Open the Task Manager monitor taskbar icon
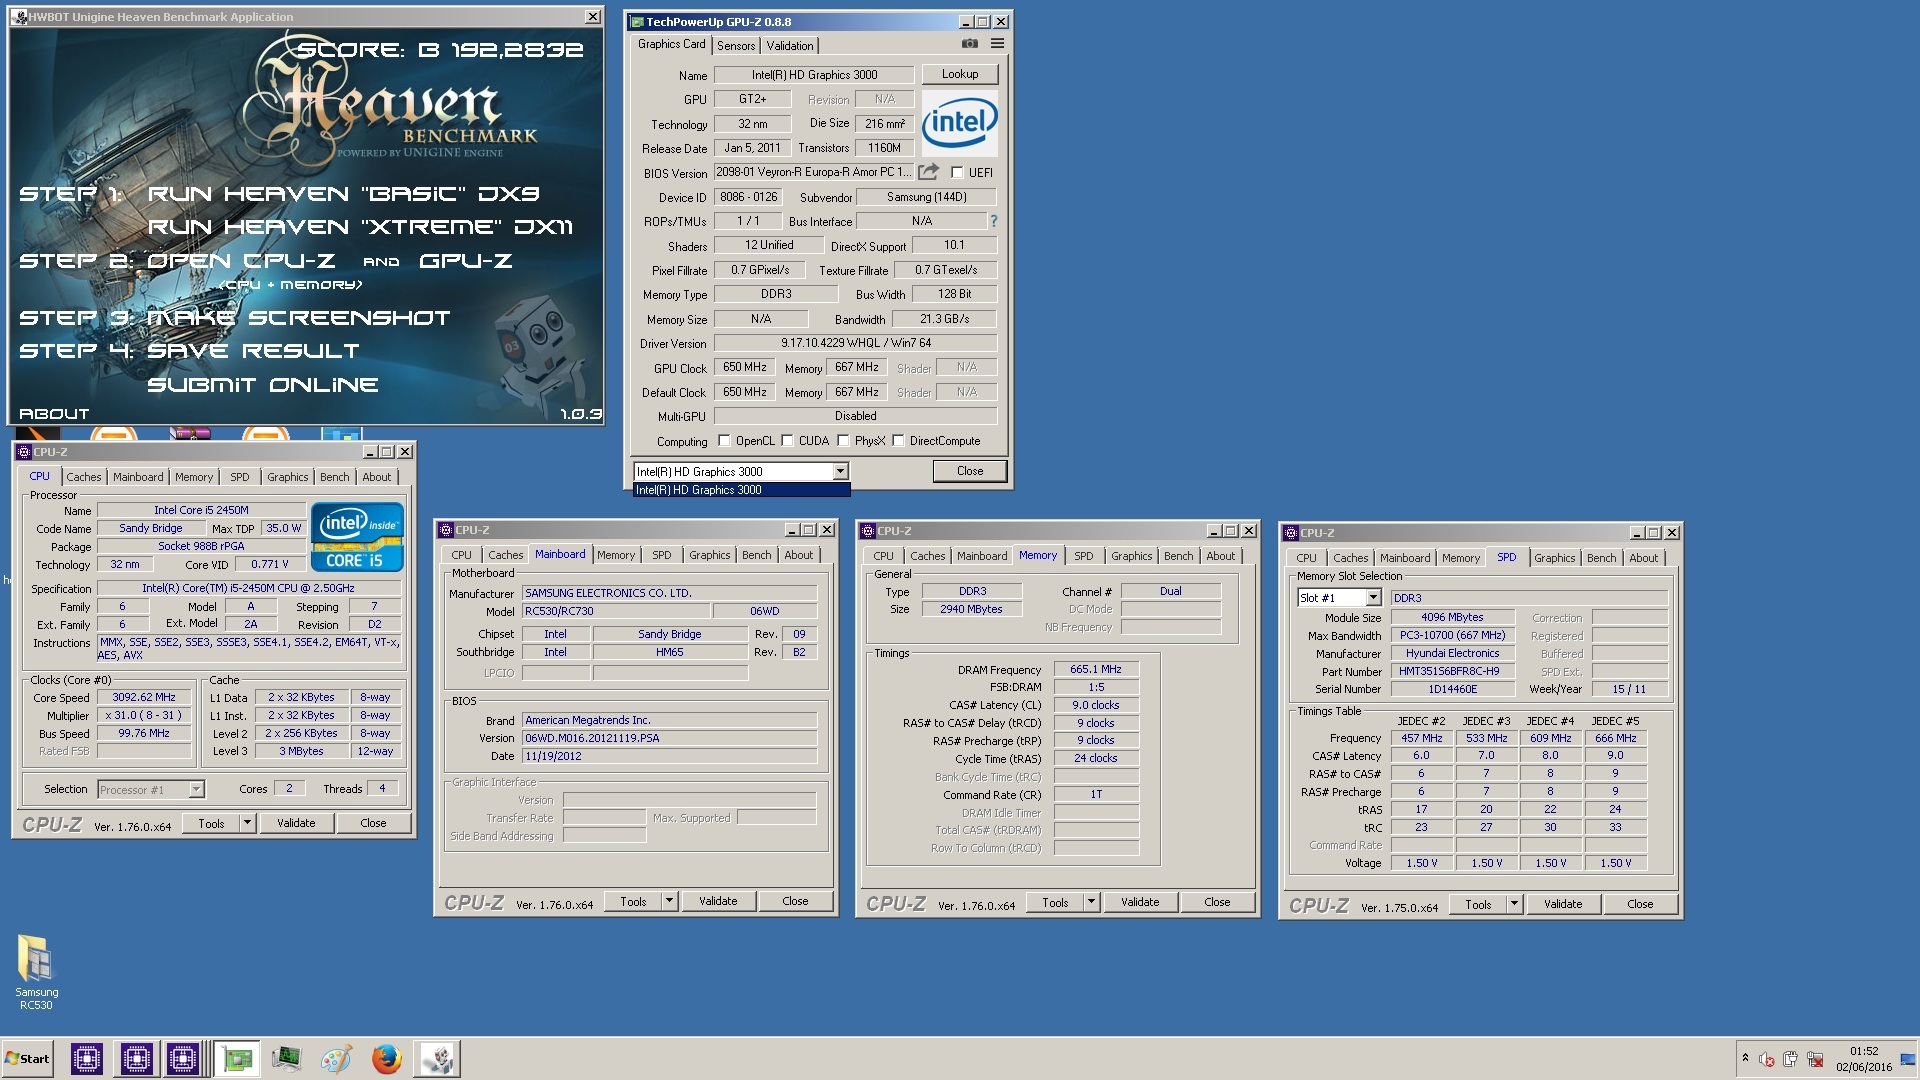 (x=286, y=1059)
